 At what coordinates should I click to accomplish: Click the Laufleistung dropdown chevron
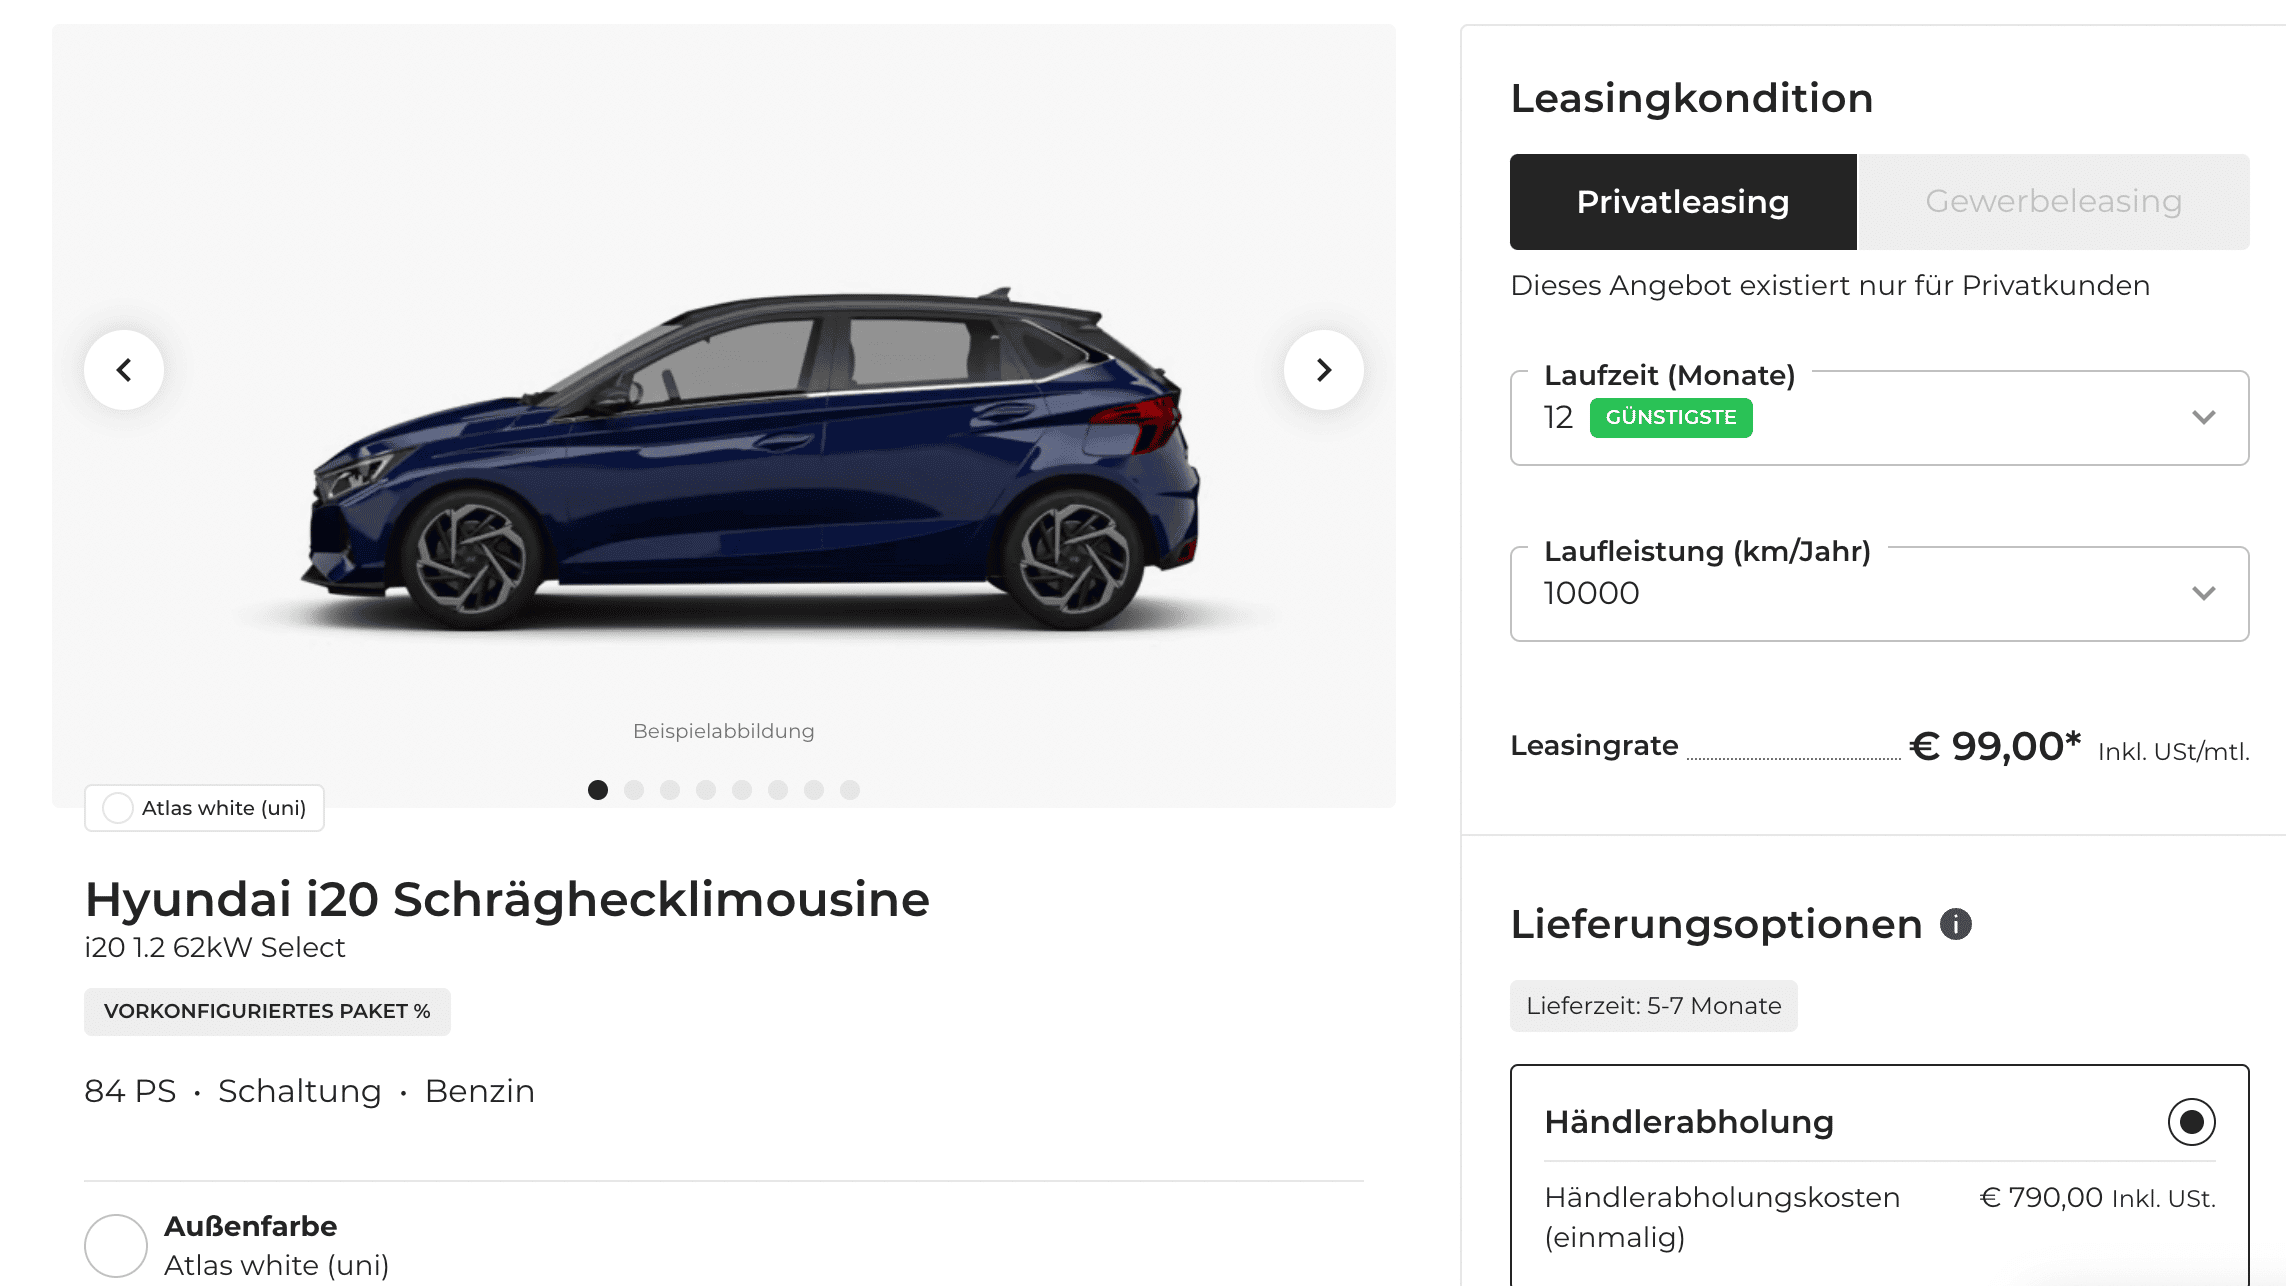click(x=2203, y=594)
